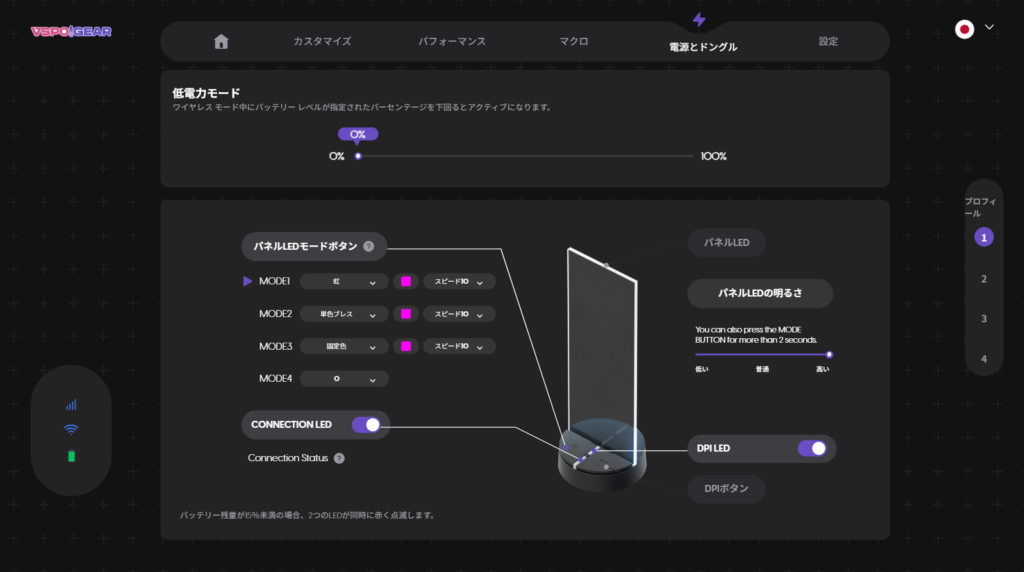Select profile 3 in the profile list
Image resolution: width=1024 pixels, height=572 pixels.
984,319
